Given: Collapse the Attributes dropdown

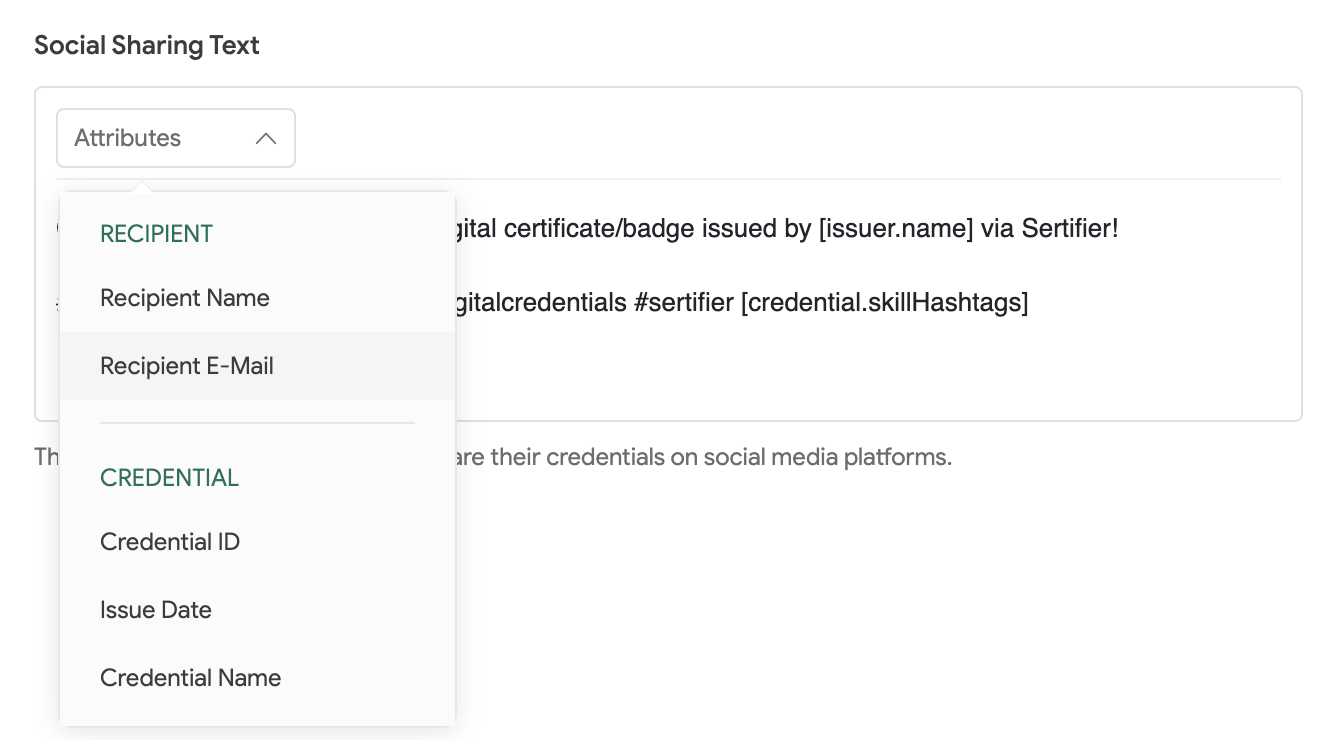Looking at the screenshot, I should [x=176, y=138].
